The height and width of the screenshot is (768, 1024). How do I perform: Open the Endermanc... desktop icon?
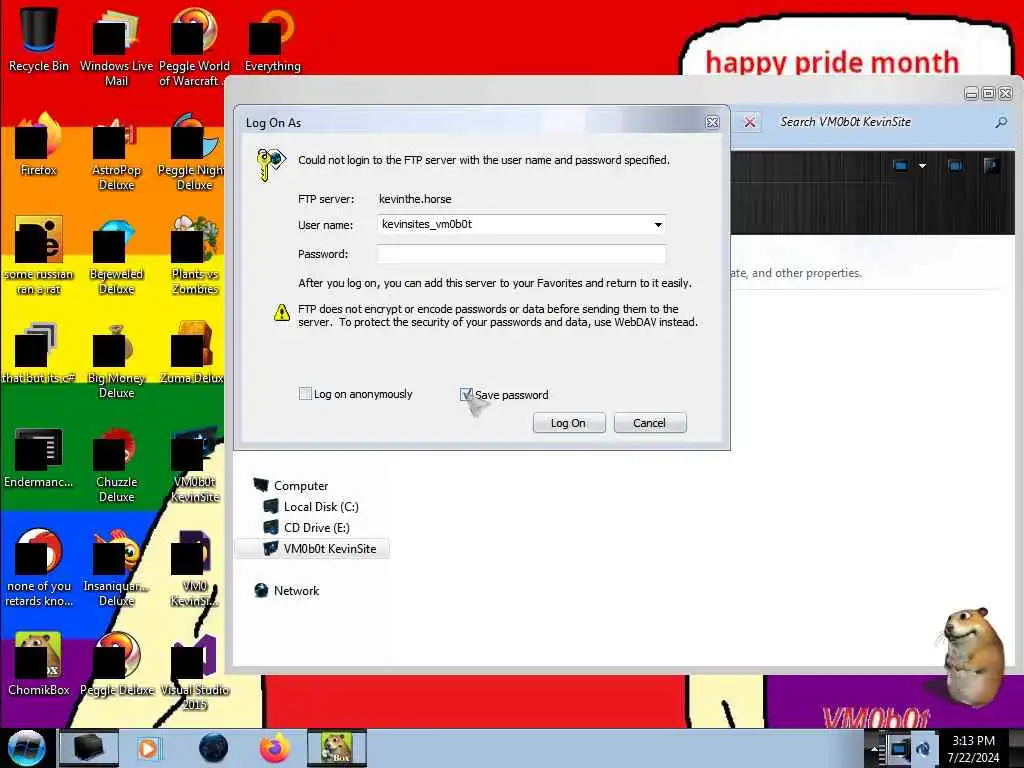click(38, 457)
